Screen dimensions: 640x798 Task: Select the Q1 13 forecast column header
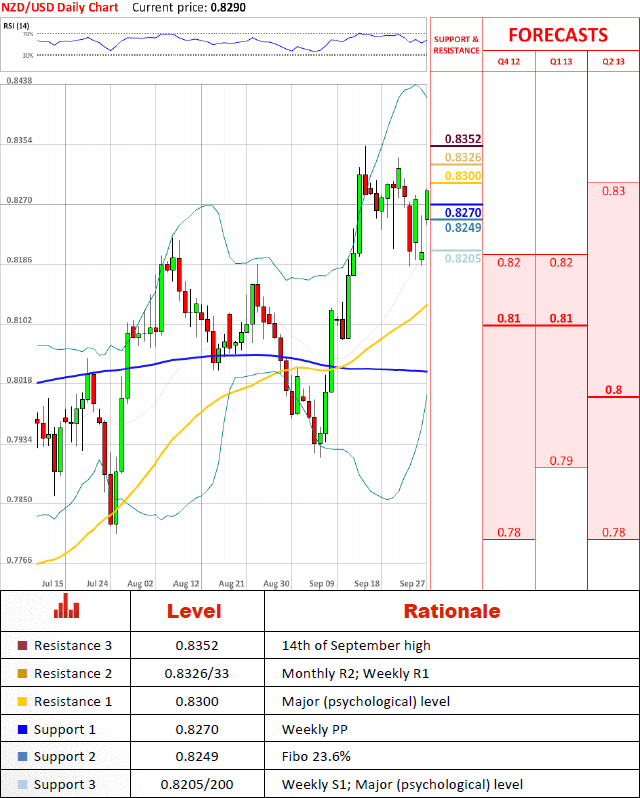point(561,62)
